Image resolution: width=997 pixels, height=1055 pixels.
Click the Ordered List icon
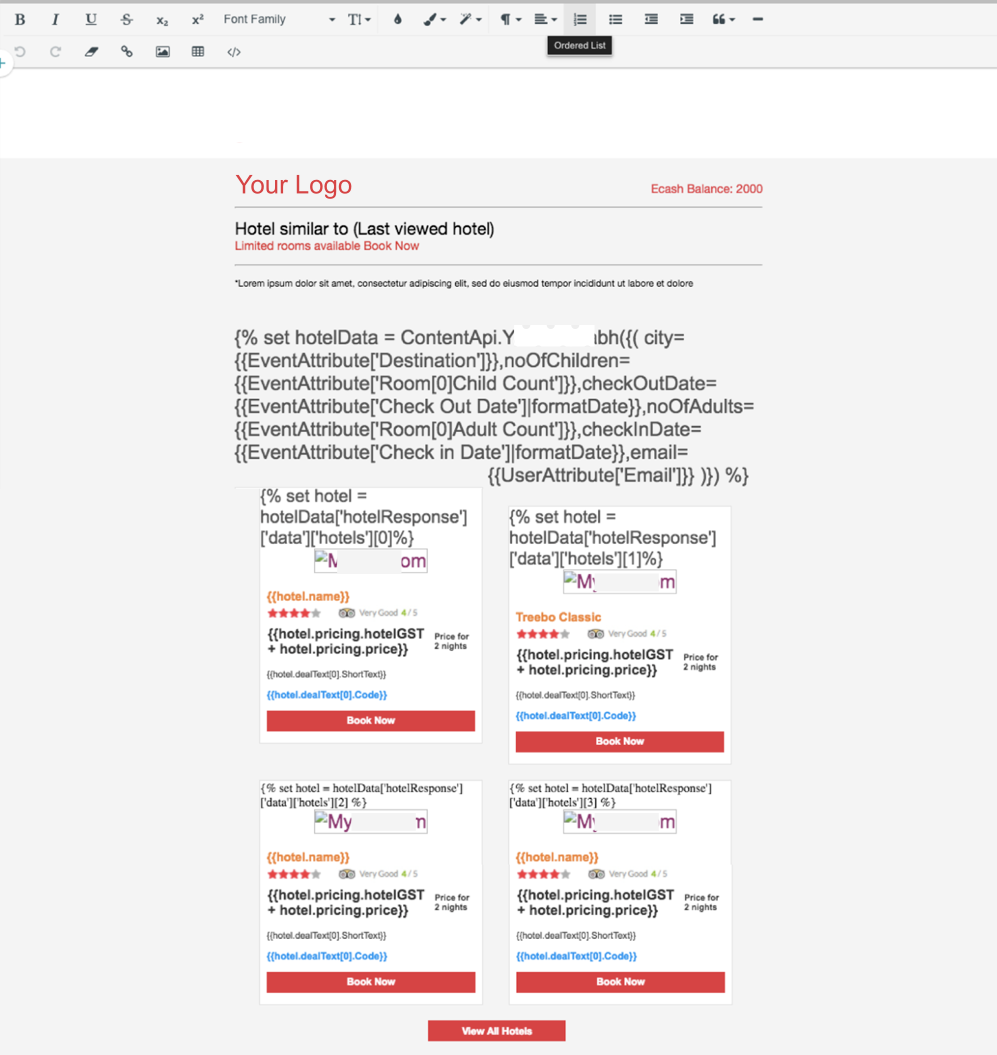(580, 19)
